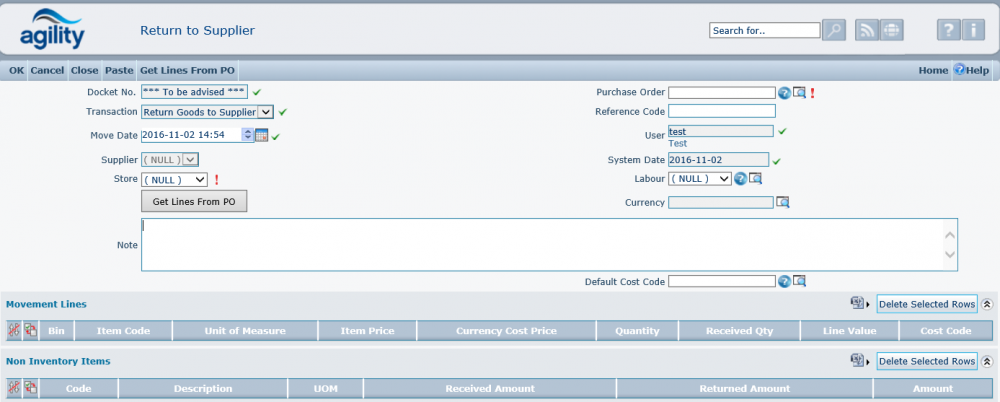Click the Purchase Order lookup icon
This screenshot has width=1000, height=402.
(799, 93)
